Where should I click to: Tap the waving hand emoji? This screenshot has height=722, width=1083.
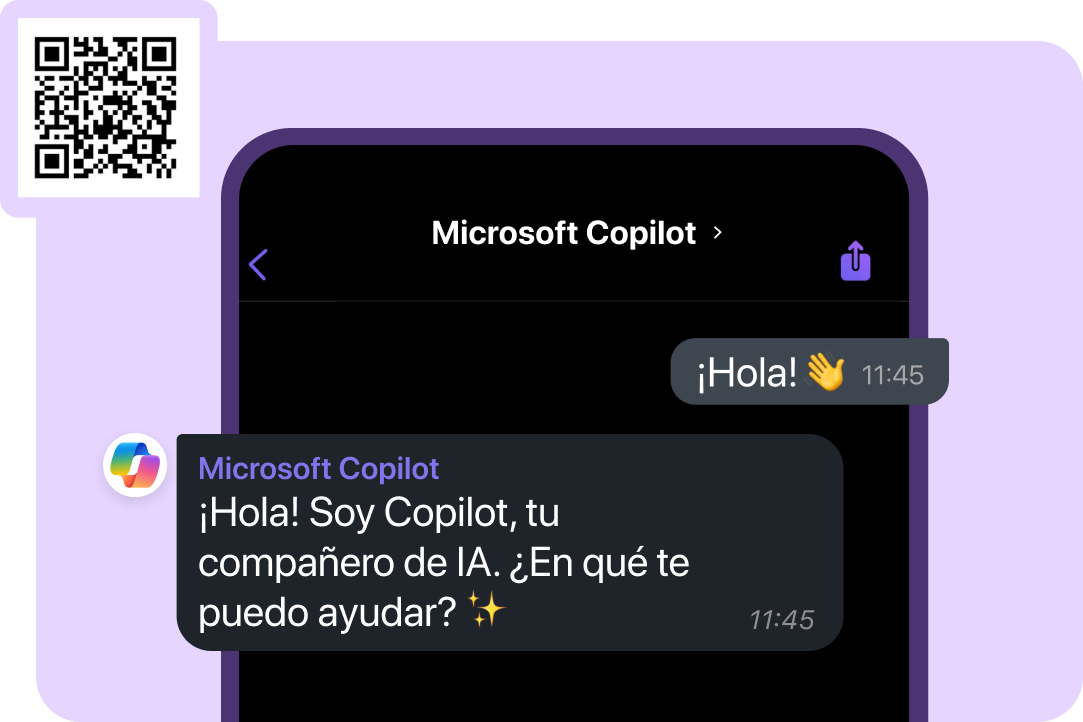(x=826, y=372)
